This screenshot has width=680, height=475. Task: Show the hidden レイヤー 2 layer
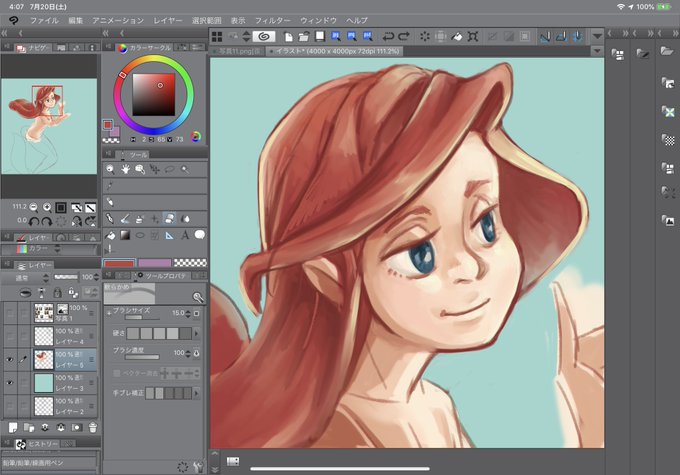(10, 406)
